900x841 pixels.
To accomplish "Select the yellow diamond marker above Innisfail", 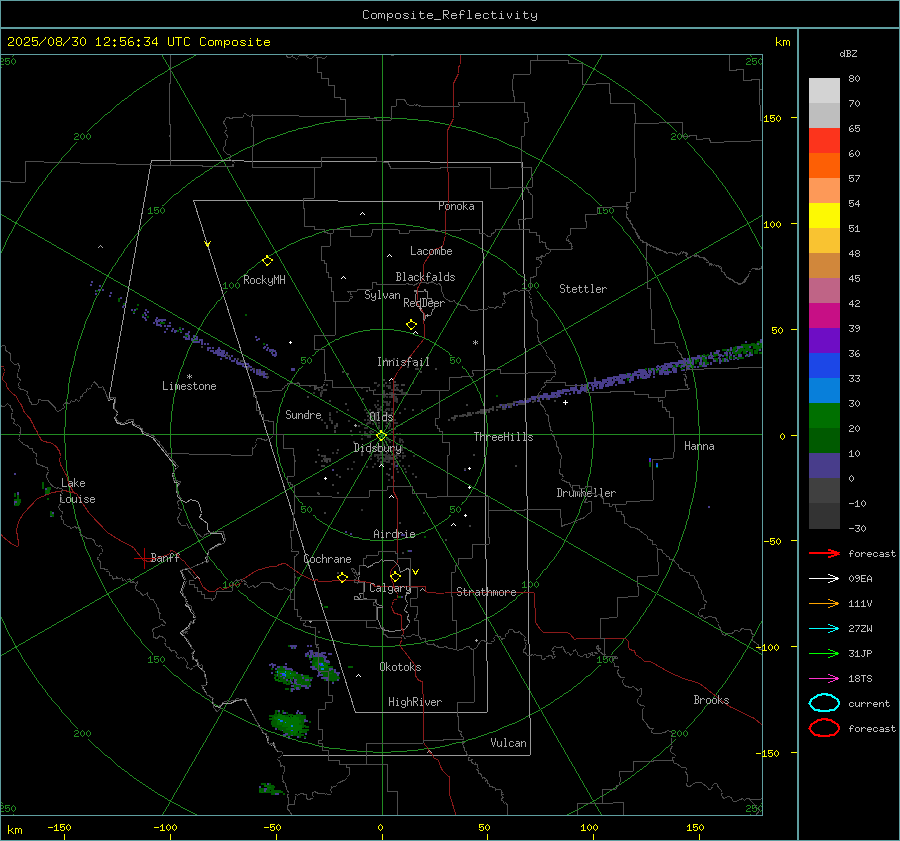I will point(411,325).
